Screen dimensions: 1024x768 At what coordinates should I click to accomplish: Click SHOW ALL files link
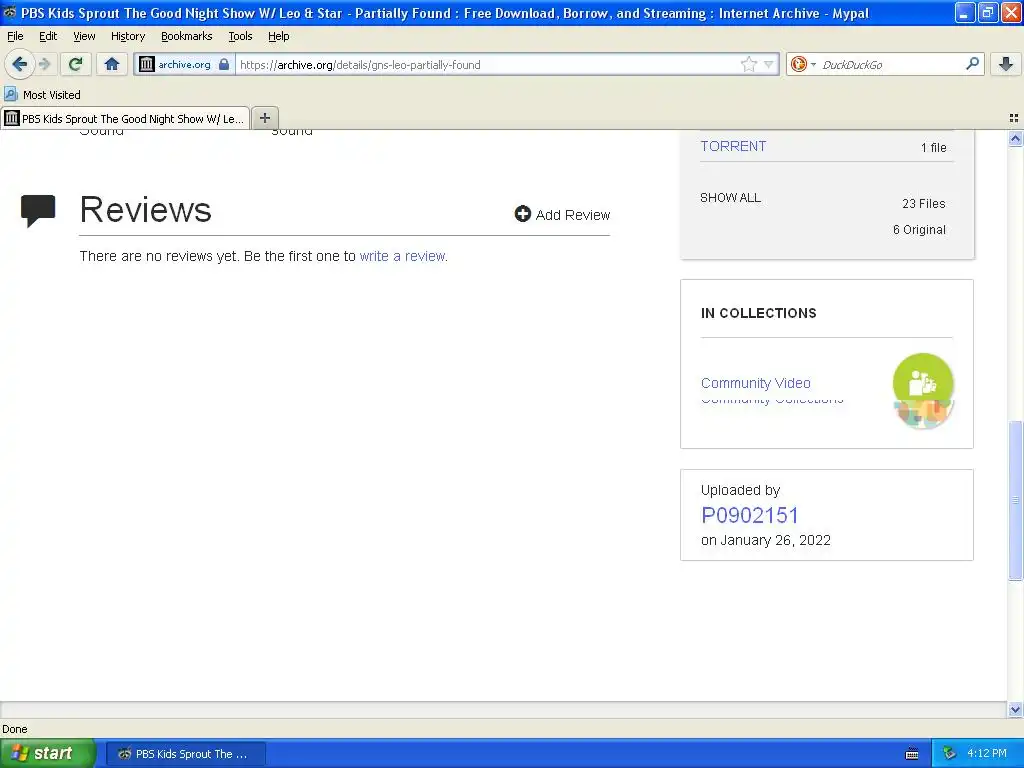730,198
